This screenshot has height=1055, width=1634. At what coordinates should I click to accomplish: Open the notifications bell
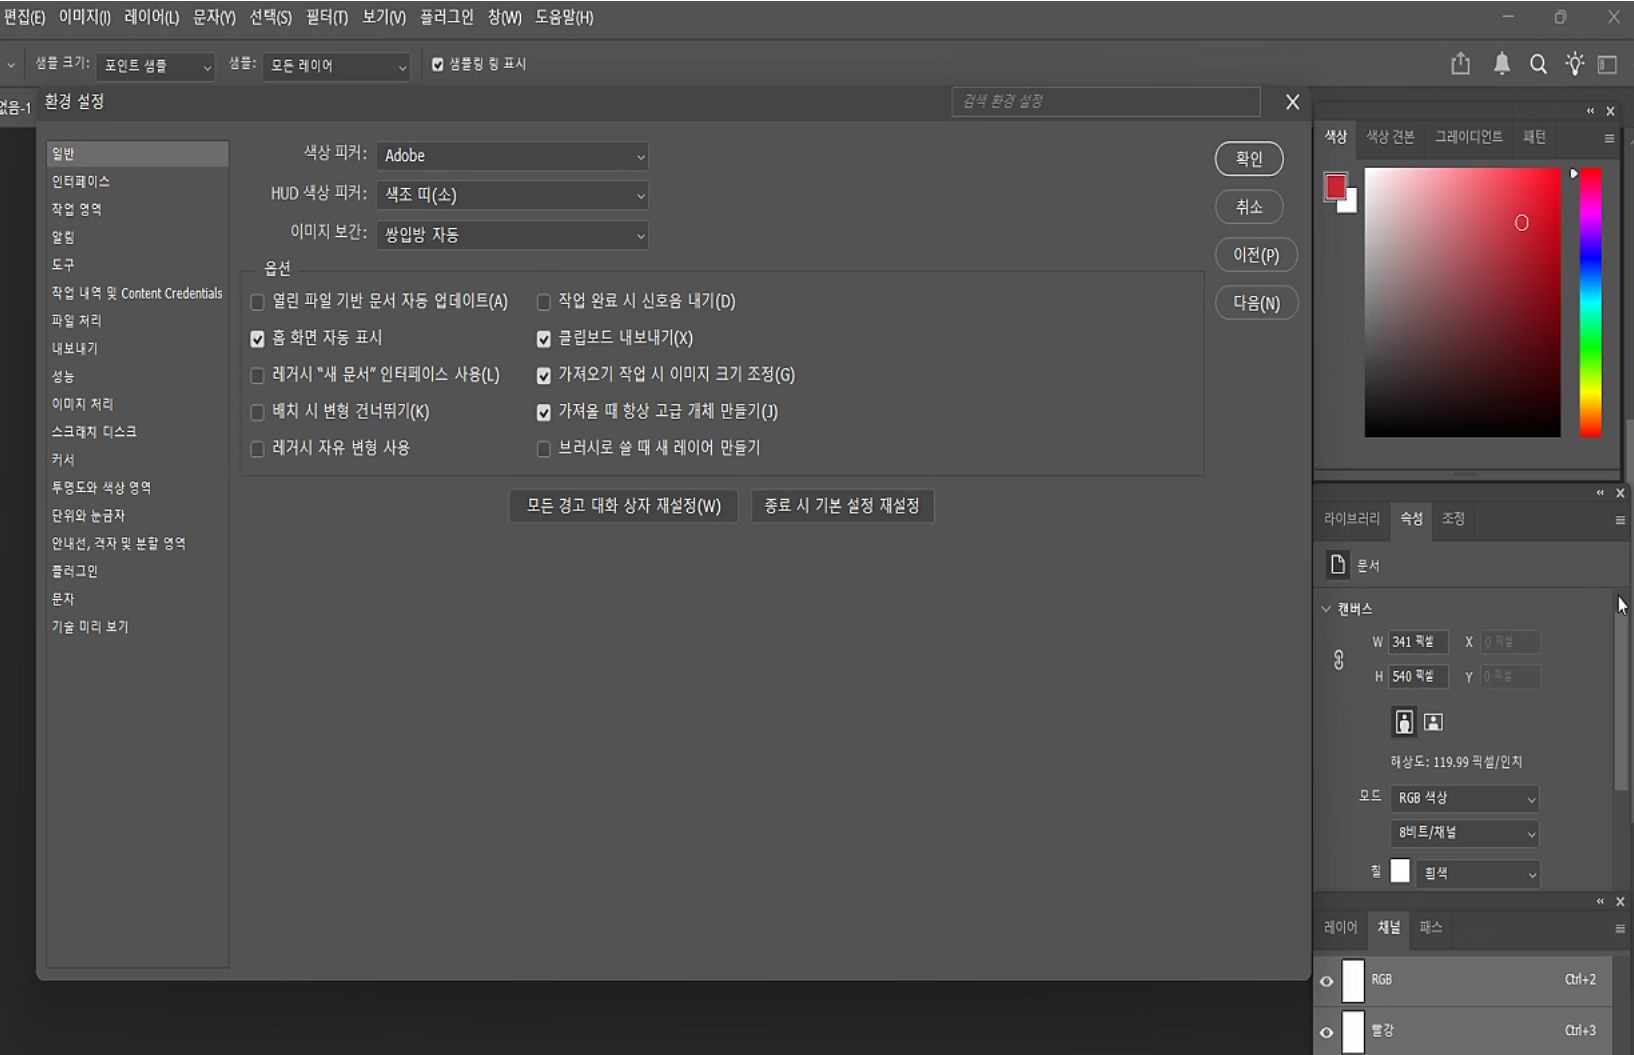pos(1502,64)
